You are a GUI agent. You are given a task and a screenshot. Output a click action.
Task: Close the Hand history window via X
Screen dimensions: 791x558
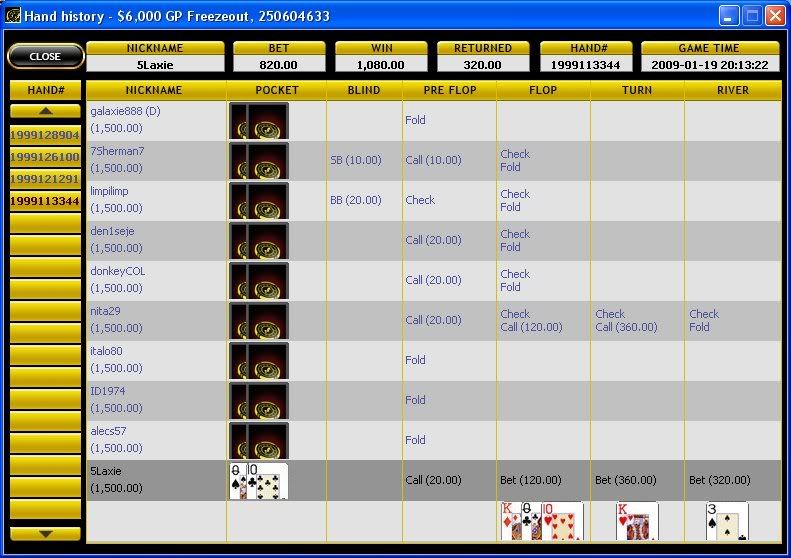[774, 16]
